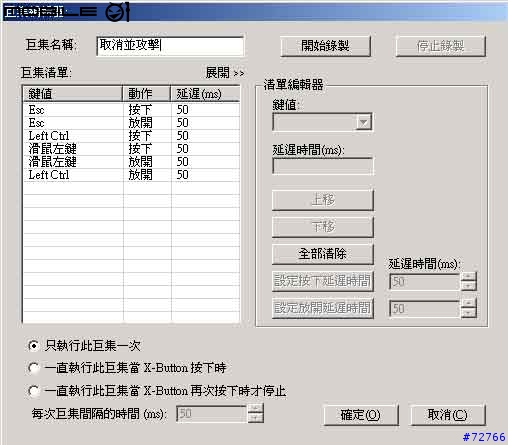Viewport: 508px width, 445px height.
Task: Decrease the press delay with the down arrow
Action: coord(469,286)
